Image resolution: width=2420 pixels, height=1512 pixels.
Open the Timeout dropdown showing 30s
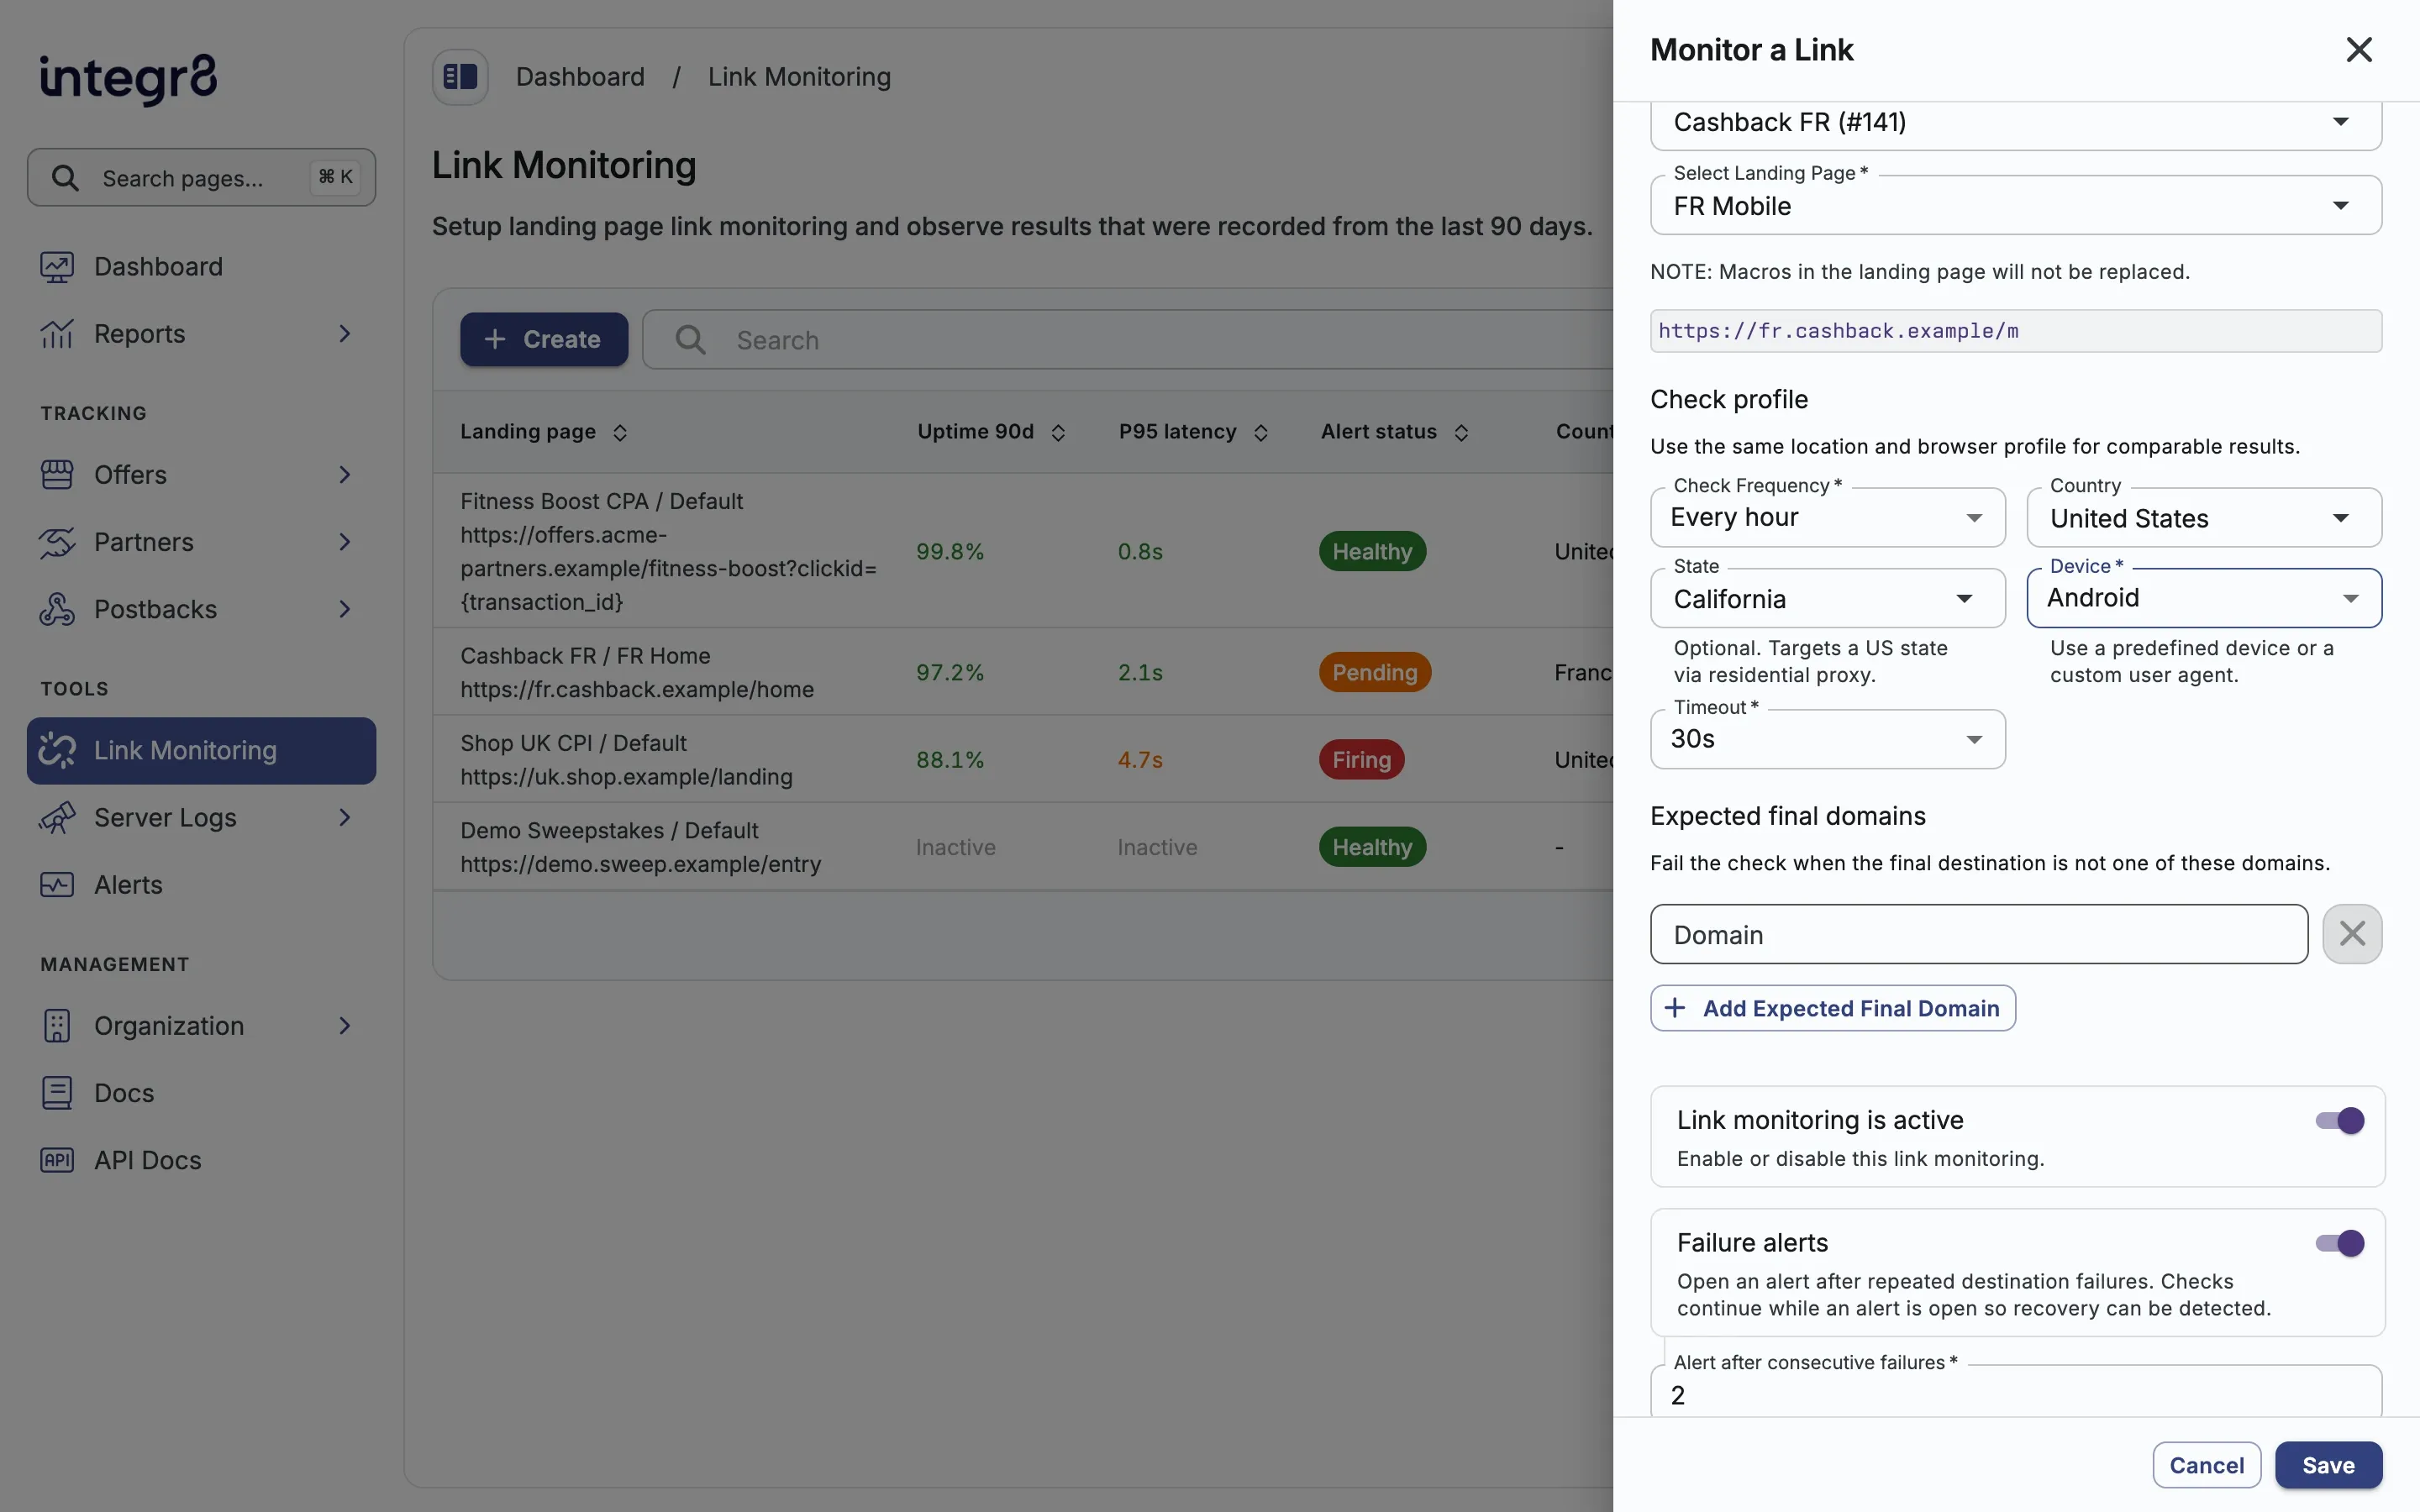pyautogui.click(x=1827, y=740)
